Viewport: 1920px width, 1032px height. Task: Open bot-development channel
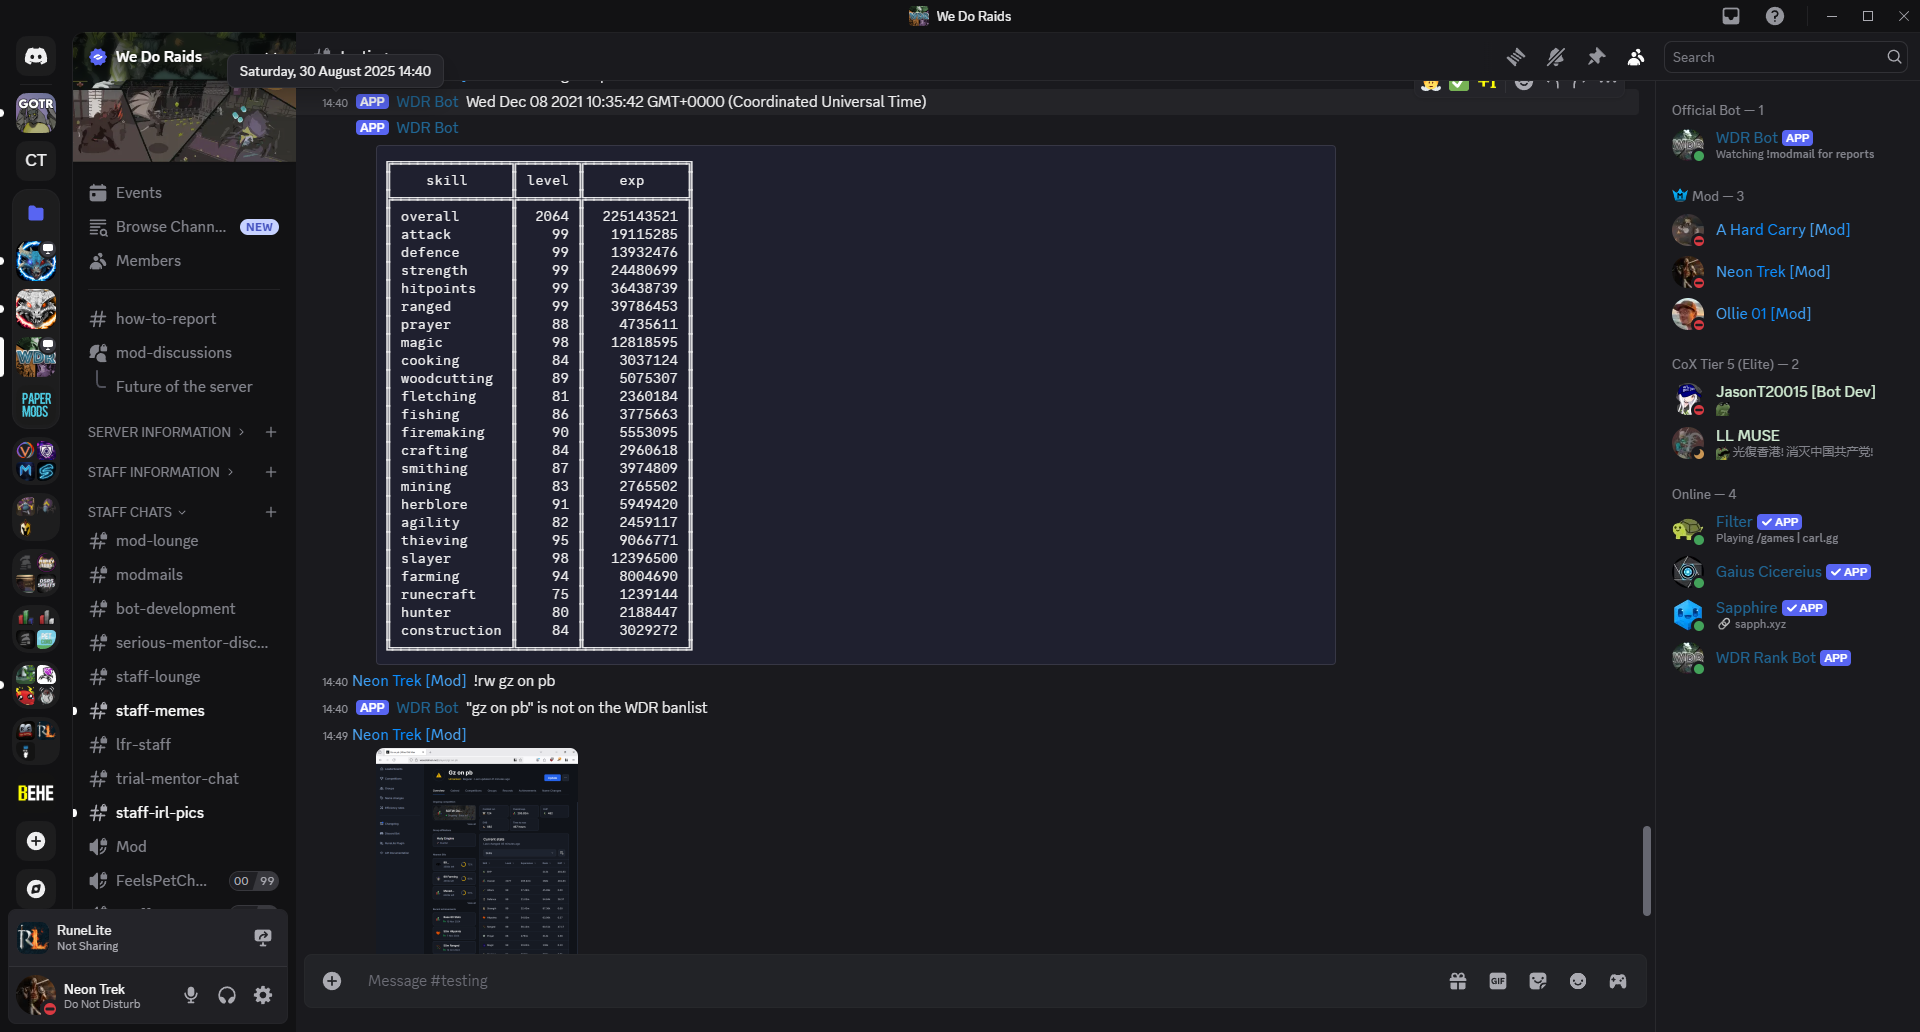(183, 609)
